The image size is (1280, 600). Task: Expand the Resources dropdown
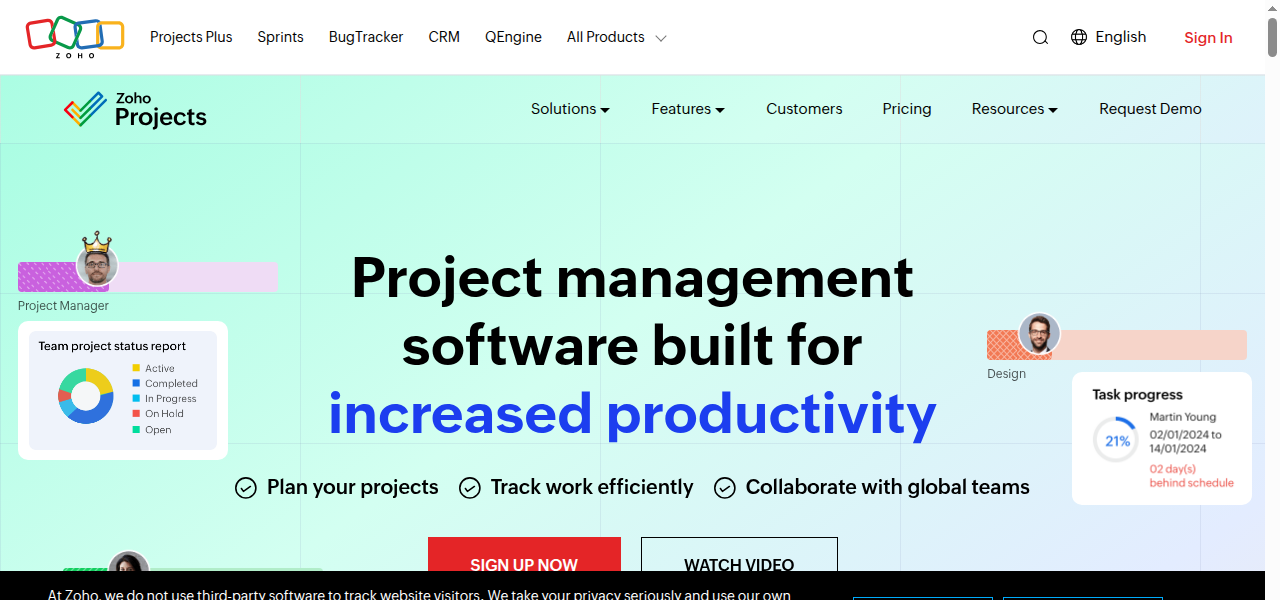(1014, 109)
